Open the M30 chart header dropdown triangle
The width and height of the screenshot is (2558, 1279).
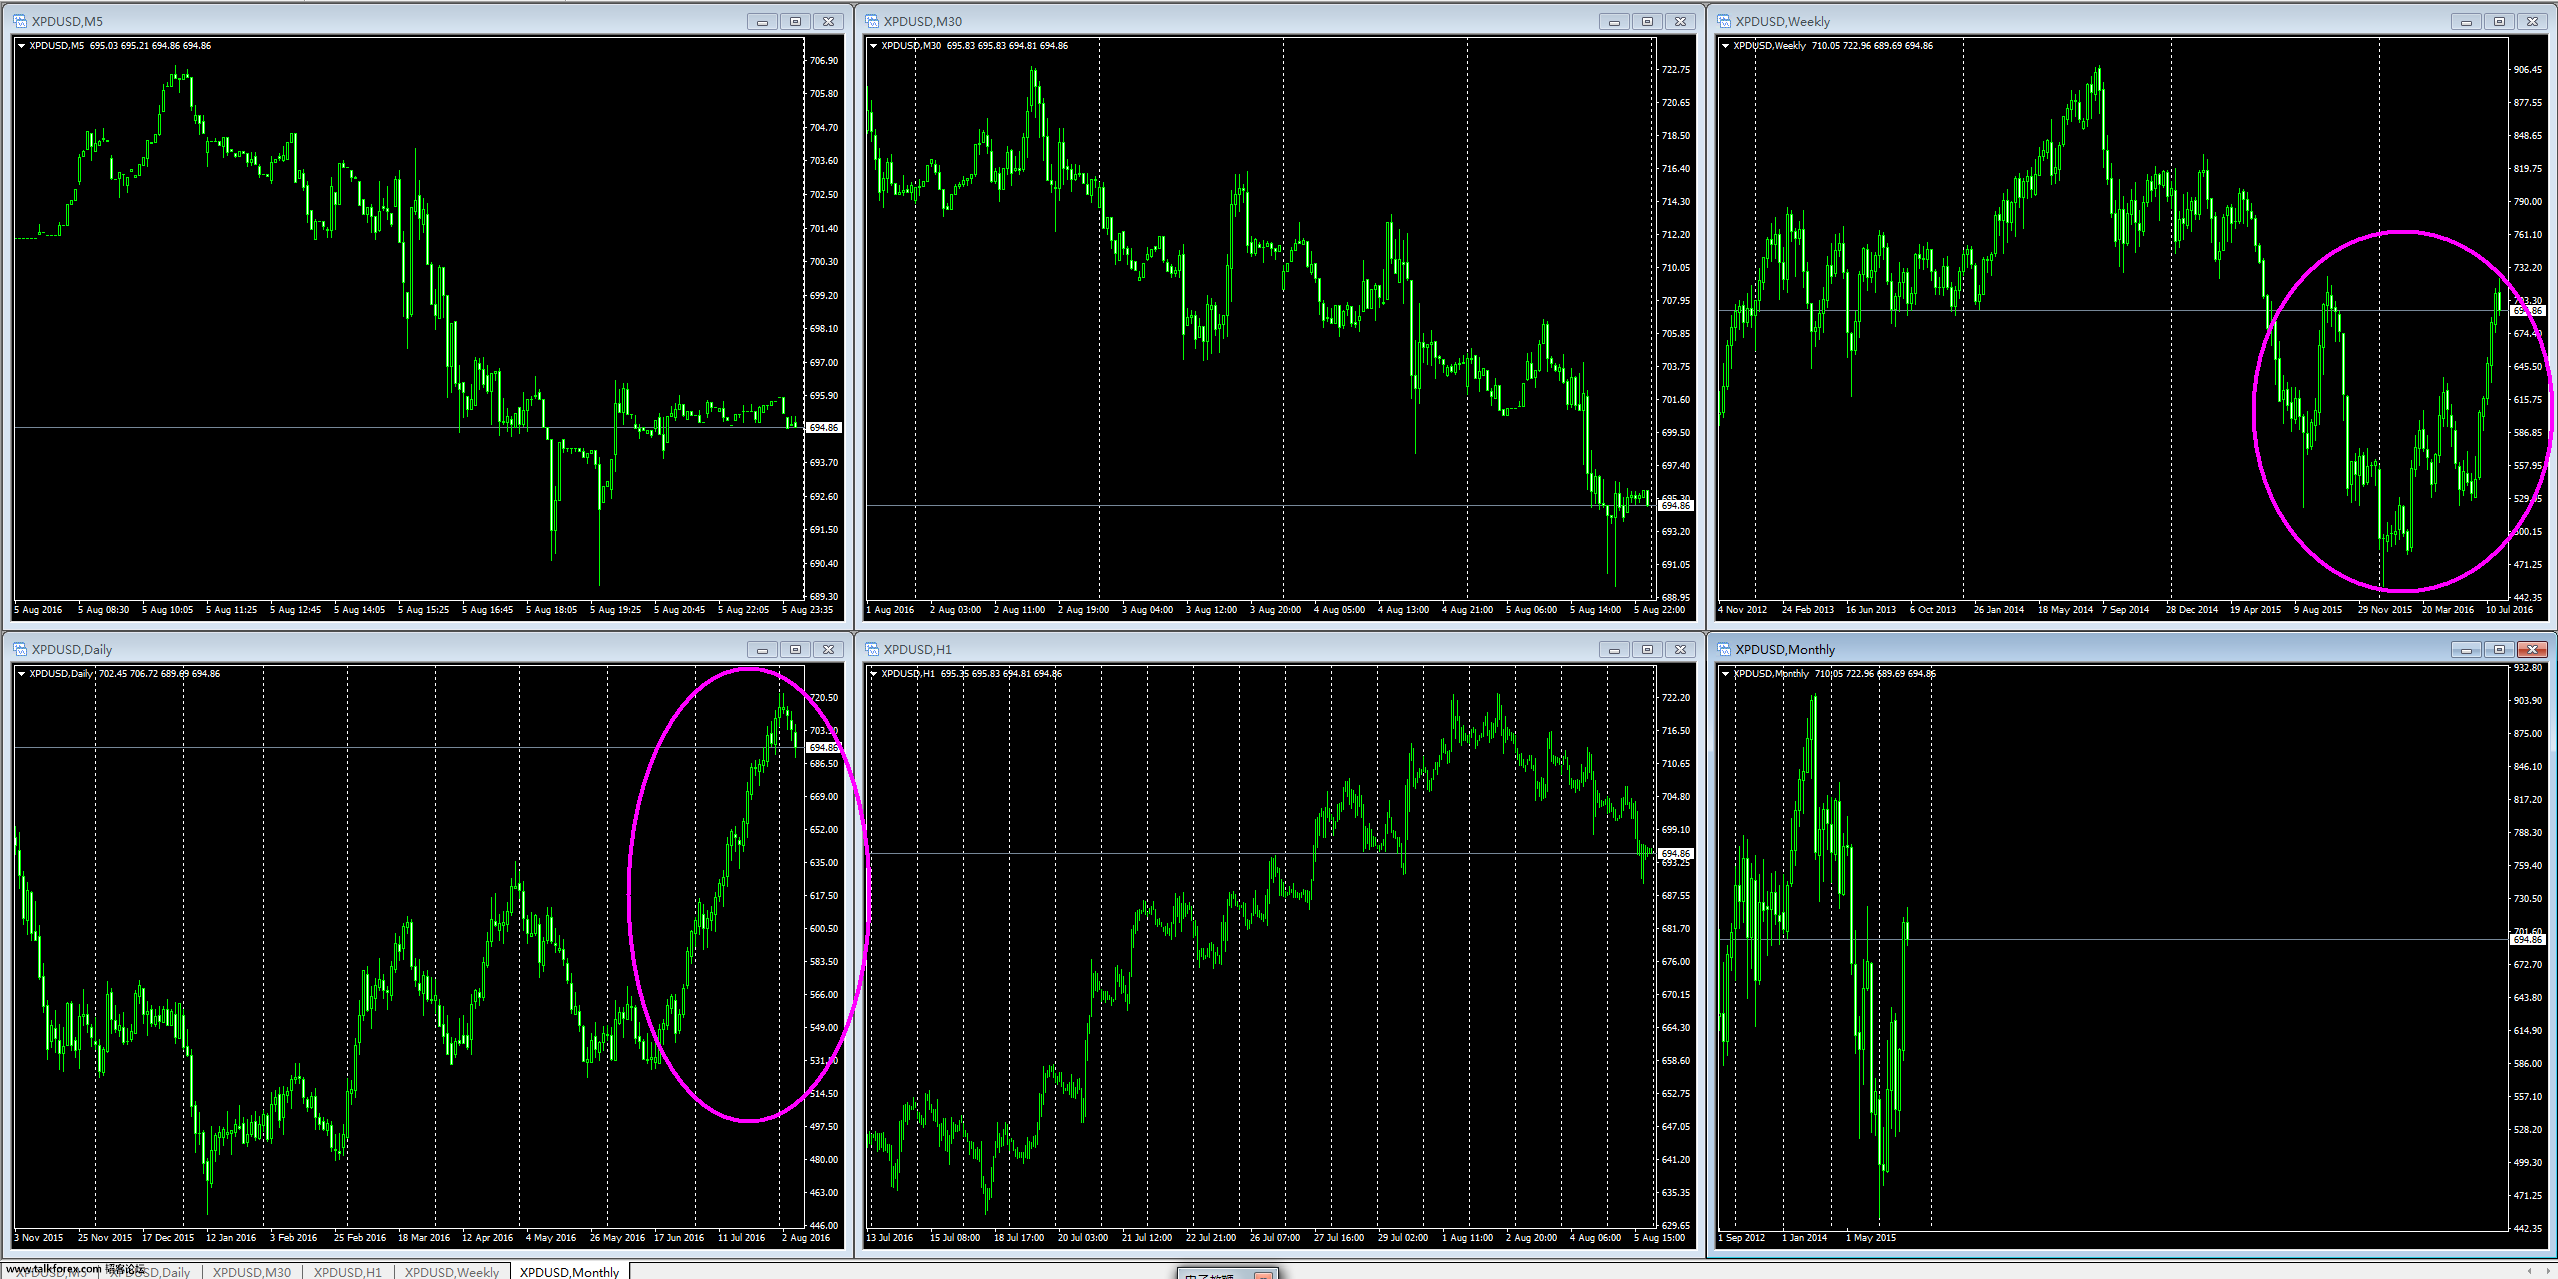[873, 45]
